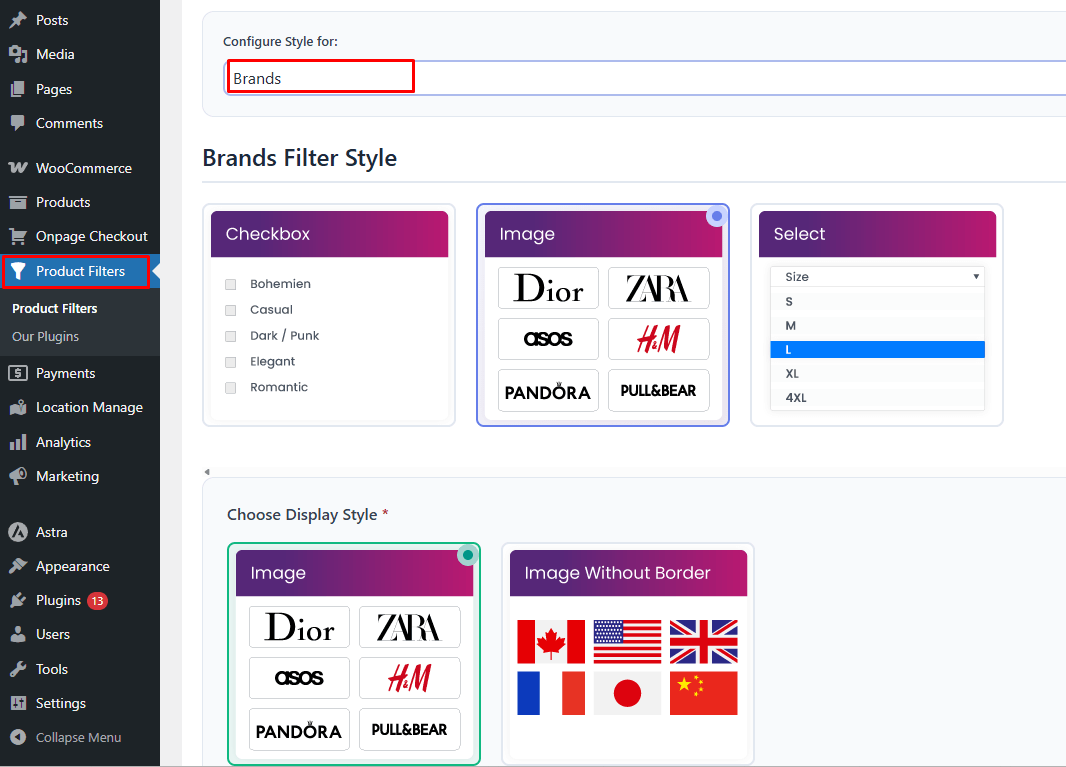This screenshot has width=1066, height=767.
Task: Open the Our Plugins submenu item
Action: click(x=46, y=337)
